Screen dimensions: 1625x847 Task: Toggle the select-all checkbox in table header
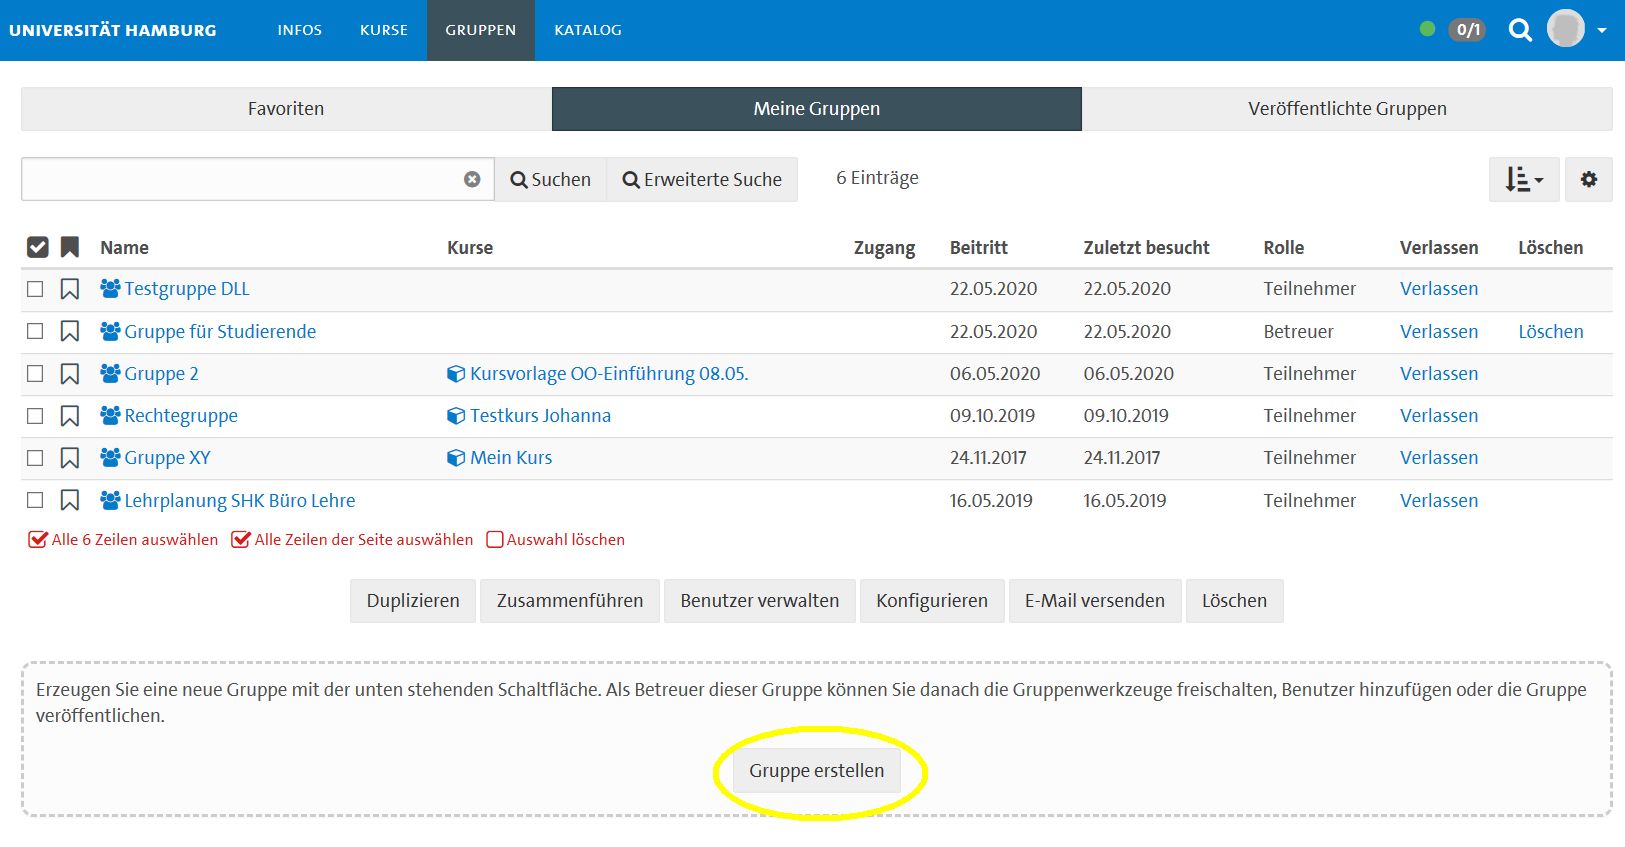37,247
